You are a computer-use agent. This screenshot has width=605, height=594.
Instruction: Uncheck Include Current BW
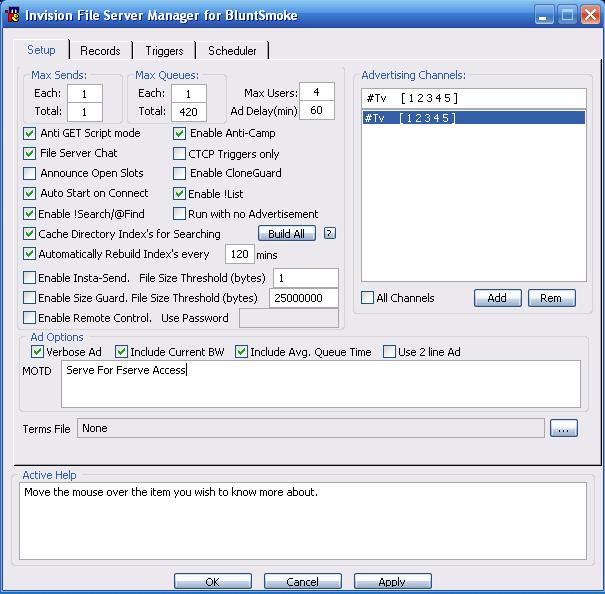coord(122,352)
